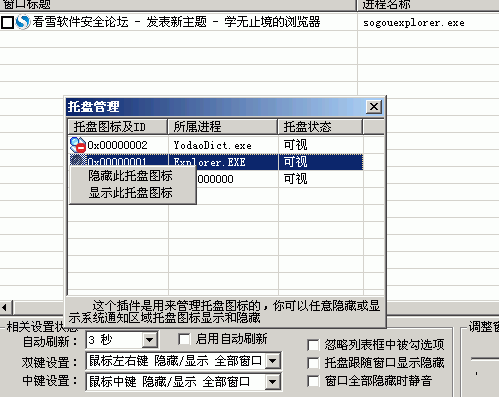Select the 看雪软件安全论坛 window title row
The image size is (499, 397).
176,22
